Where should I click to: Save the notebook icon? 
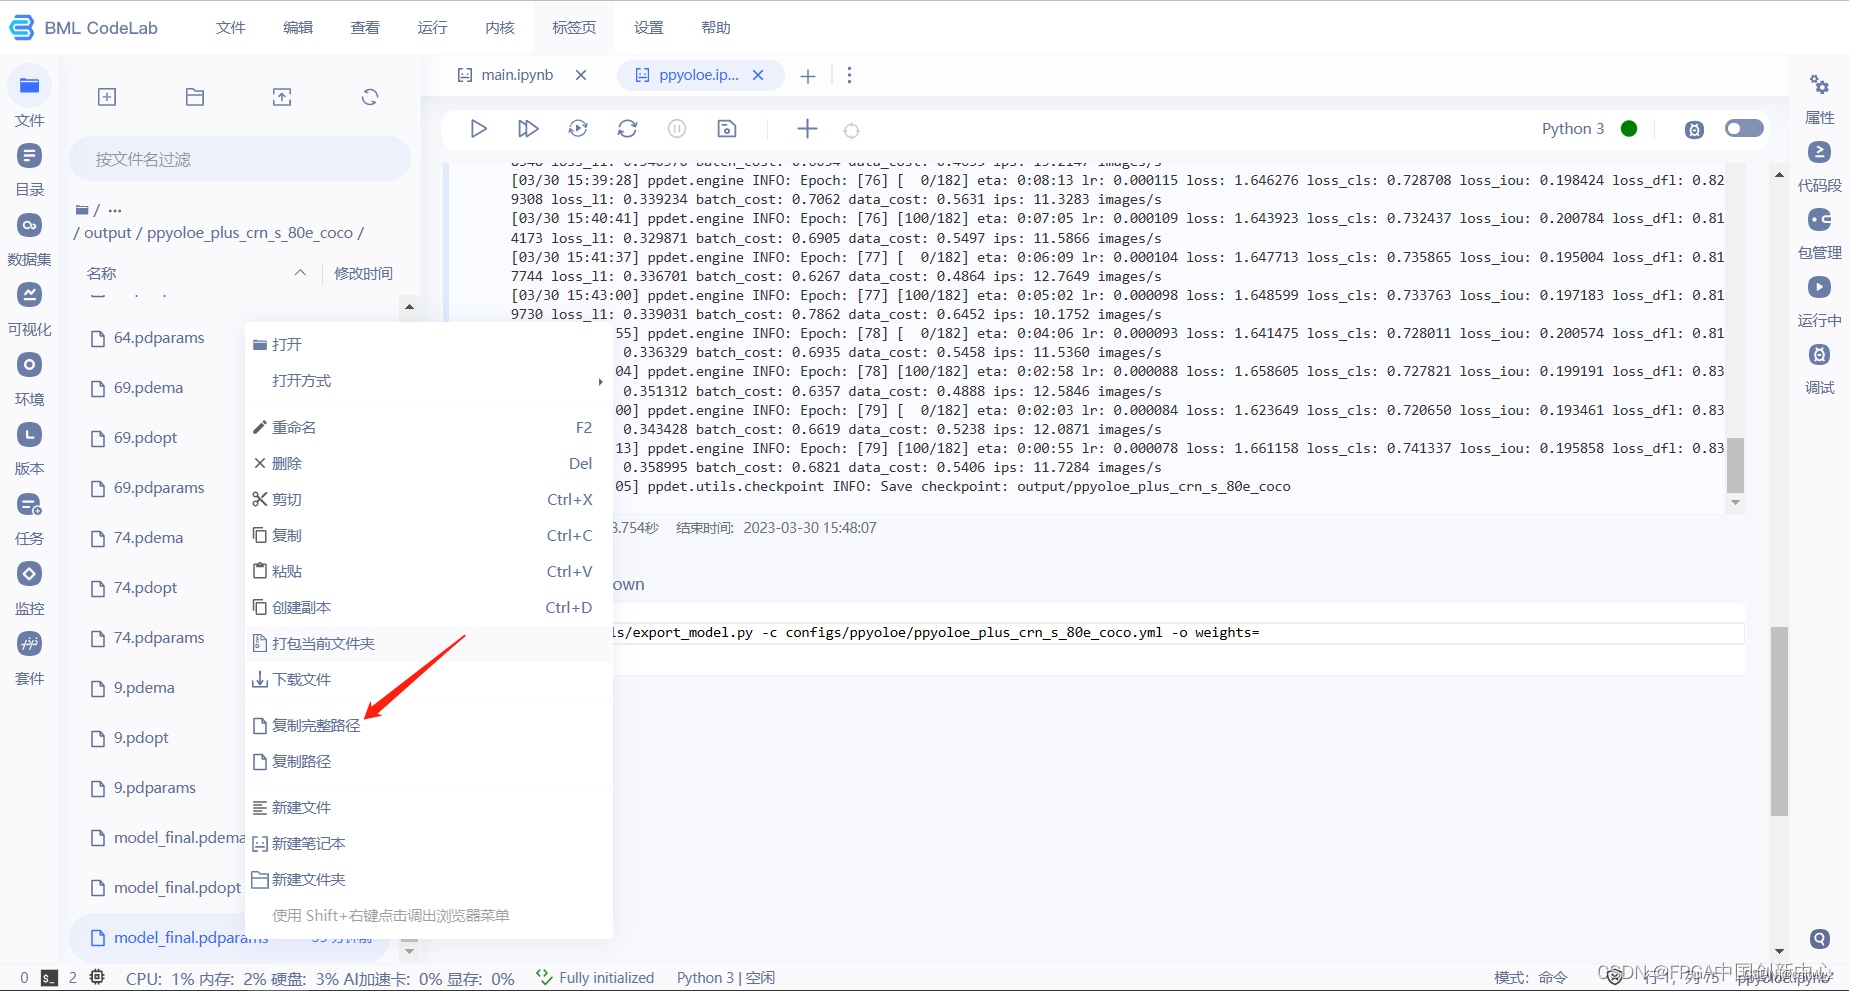coord(727,128)
